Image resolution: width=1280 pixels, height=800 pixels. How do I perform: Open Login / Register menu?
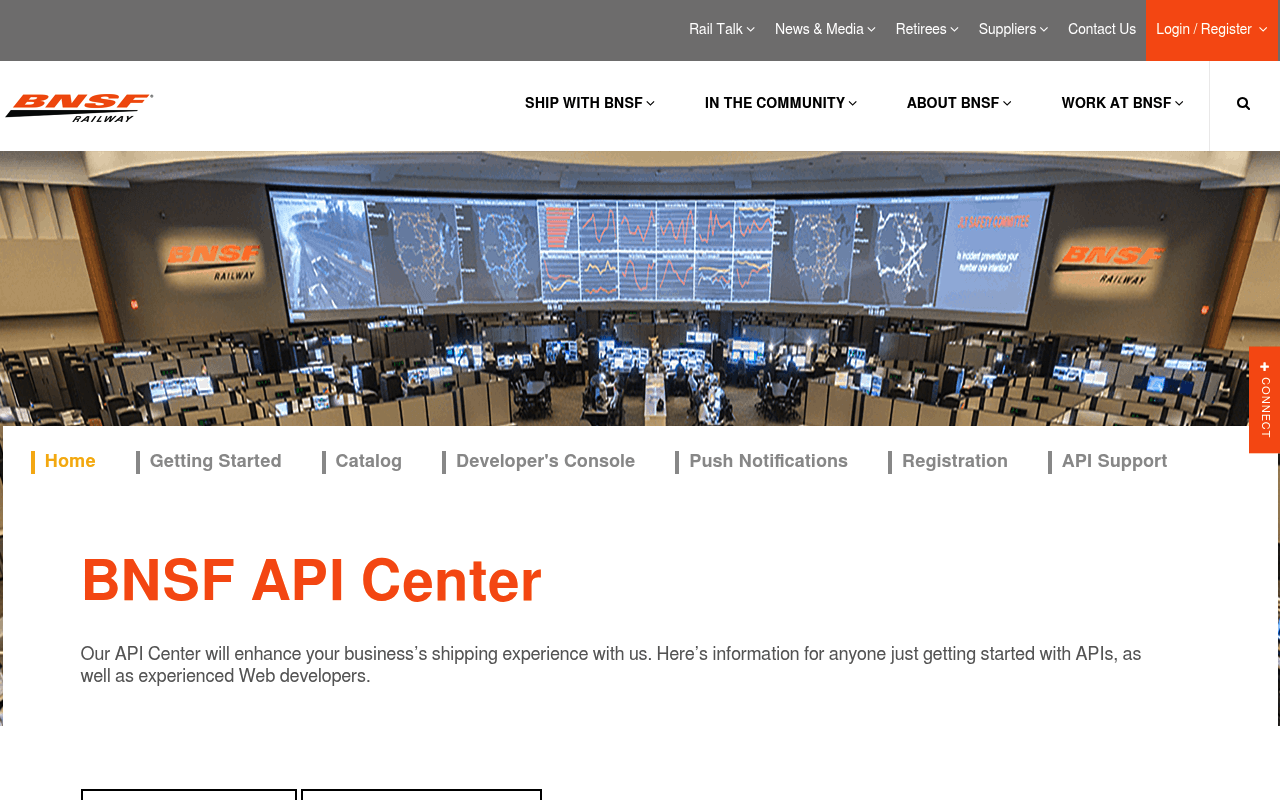click(1212, 30)
